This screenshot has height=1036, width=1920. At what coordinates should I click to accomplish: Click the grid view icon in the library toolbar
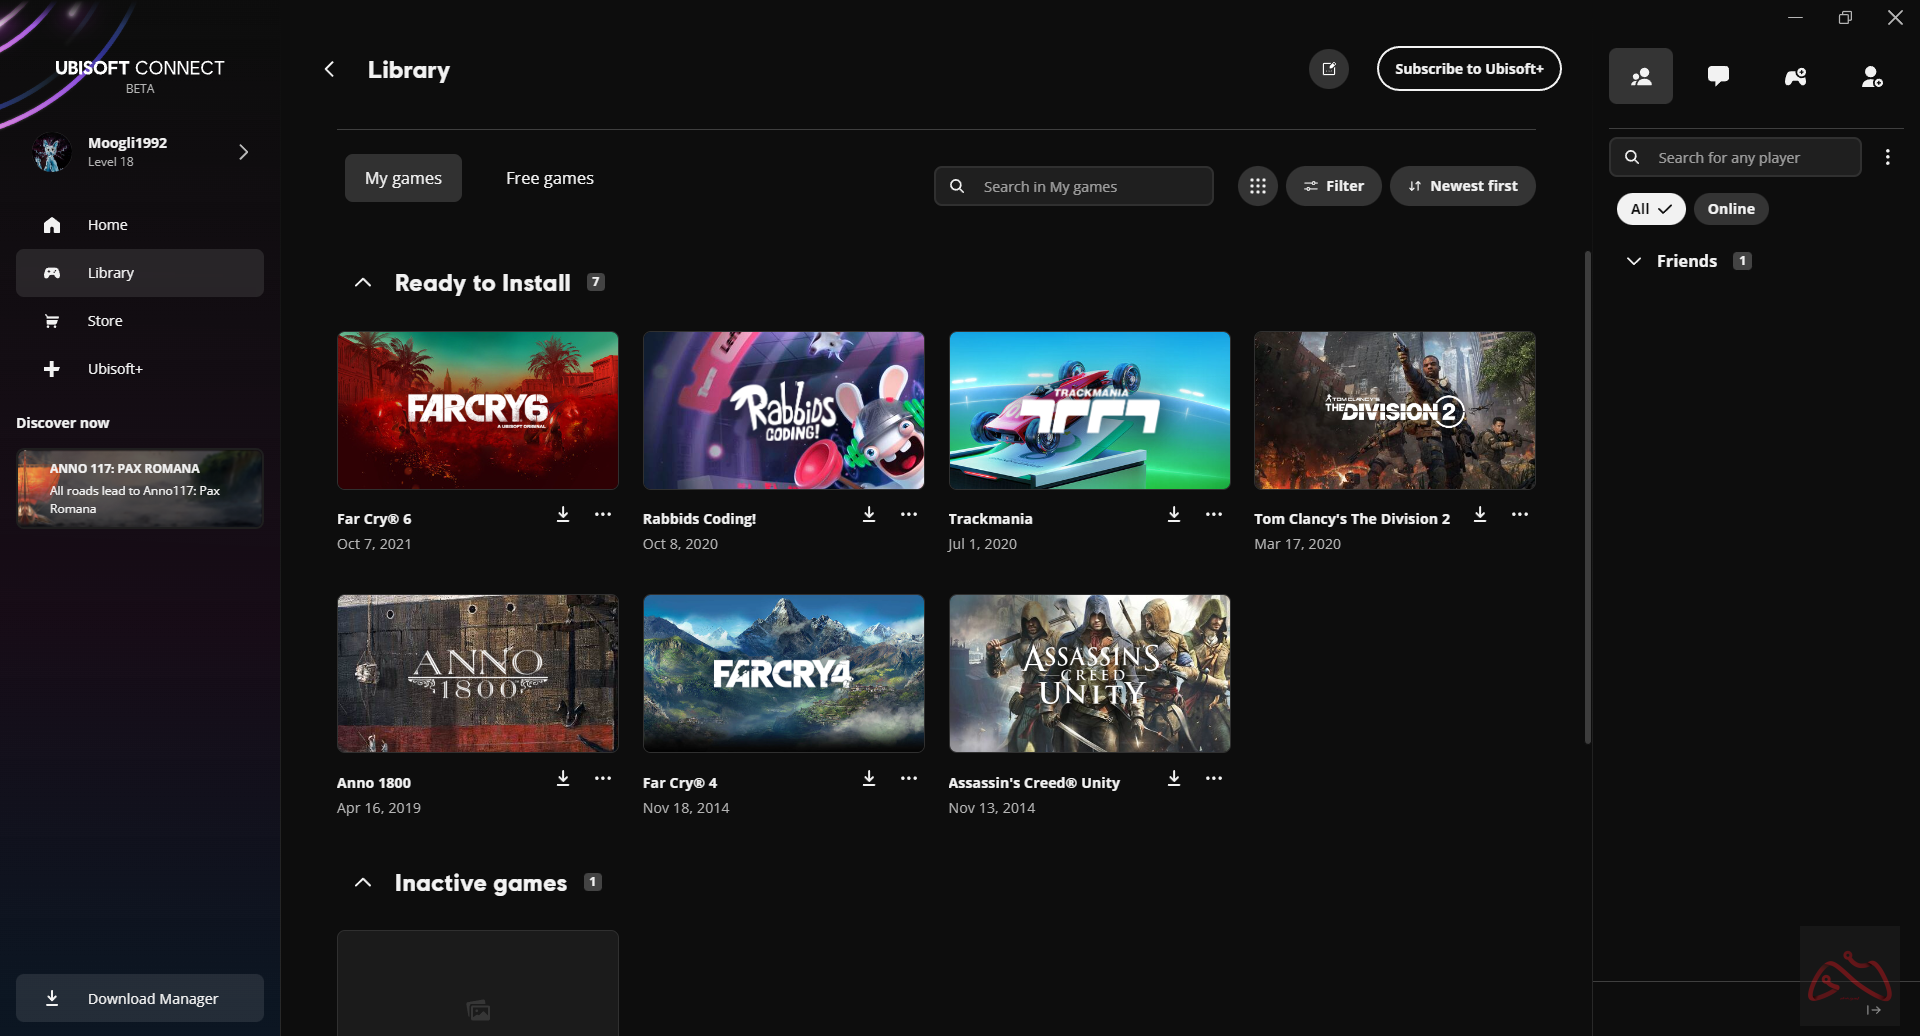point(1257,186)
